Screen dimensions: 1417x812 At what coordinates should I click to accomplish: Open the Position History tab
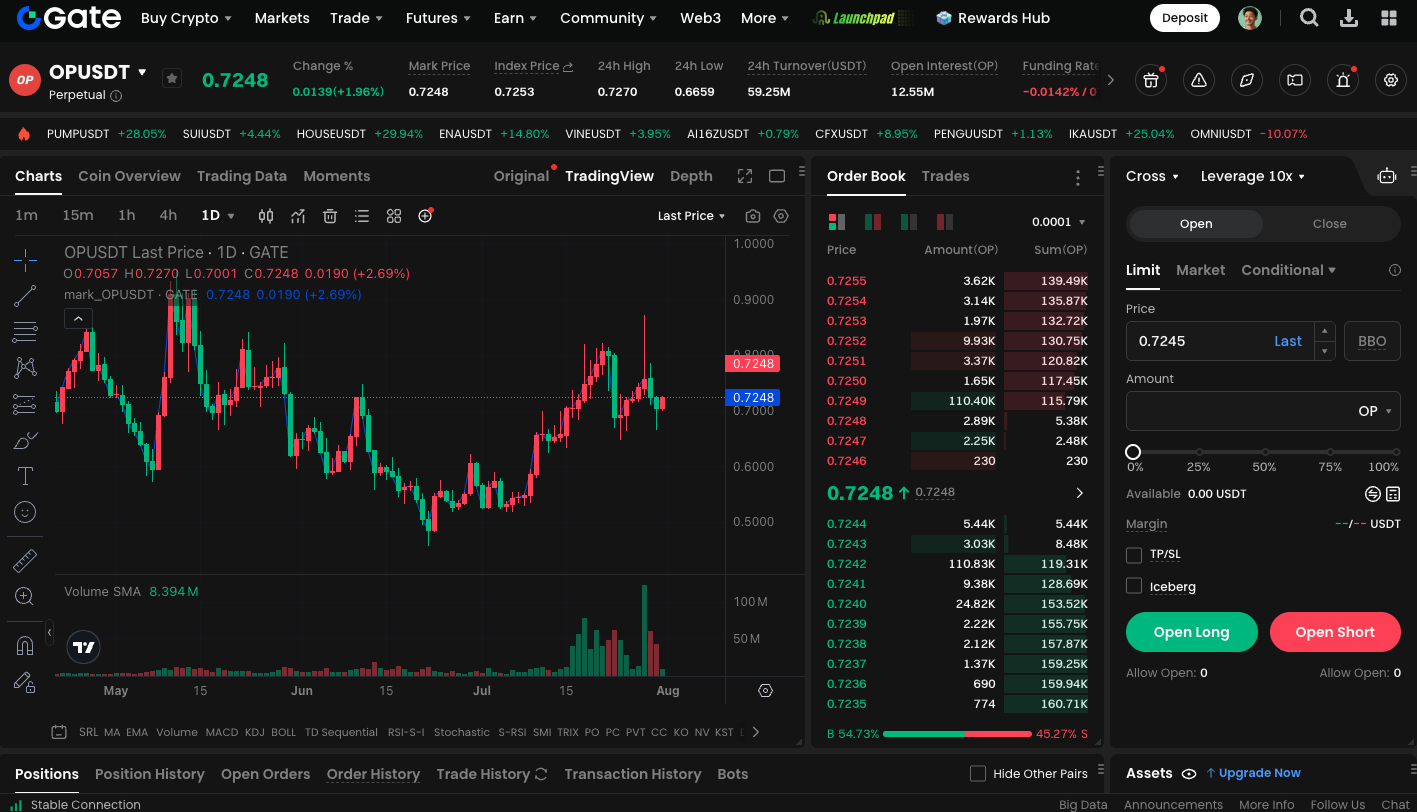[150, 774]
